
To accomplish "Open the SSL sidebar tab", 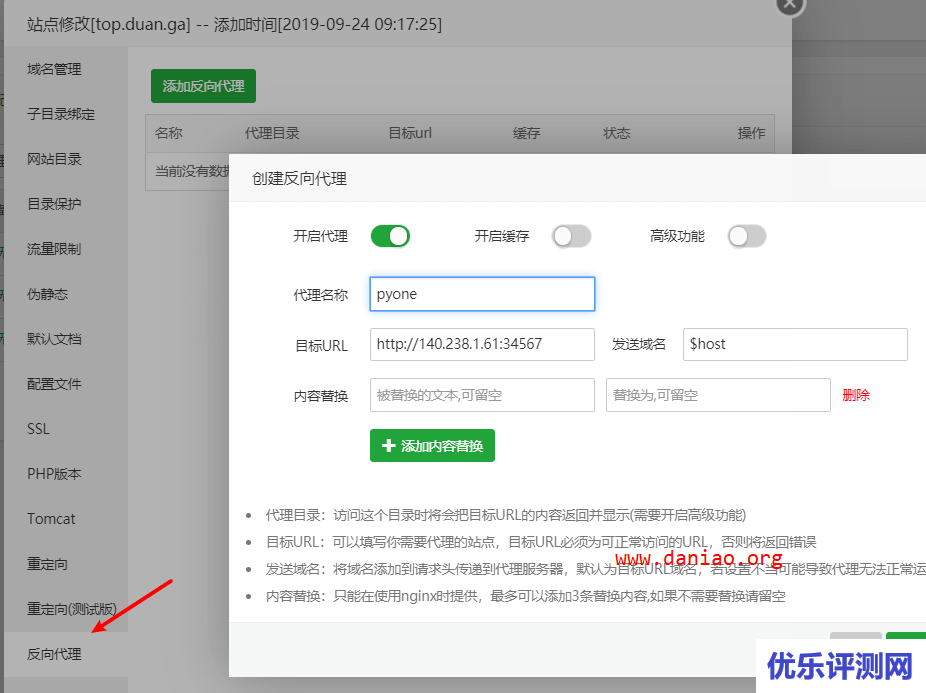I will 38,429.
